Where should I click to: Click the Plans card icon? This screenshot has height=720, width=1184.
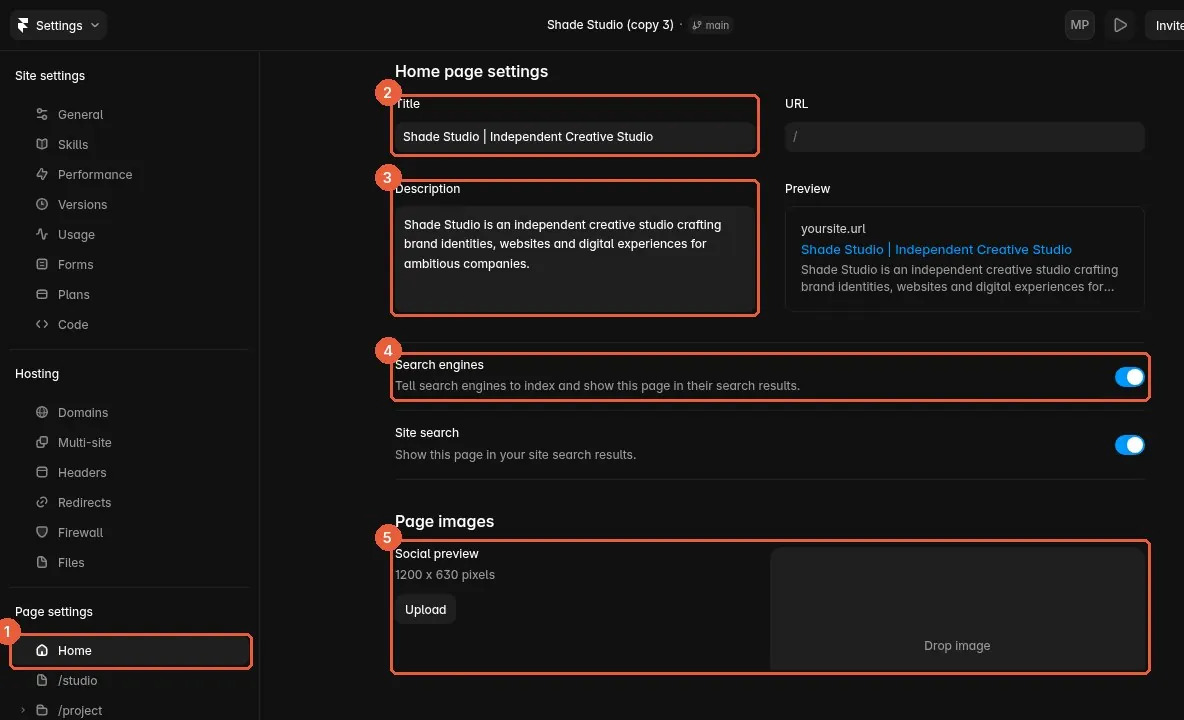(x=42, y=294)
